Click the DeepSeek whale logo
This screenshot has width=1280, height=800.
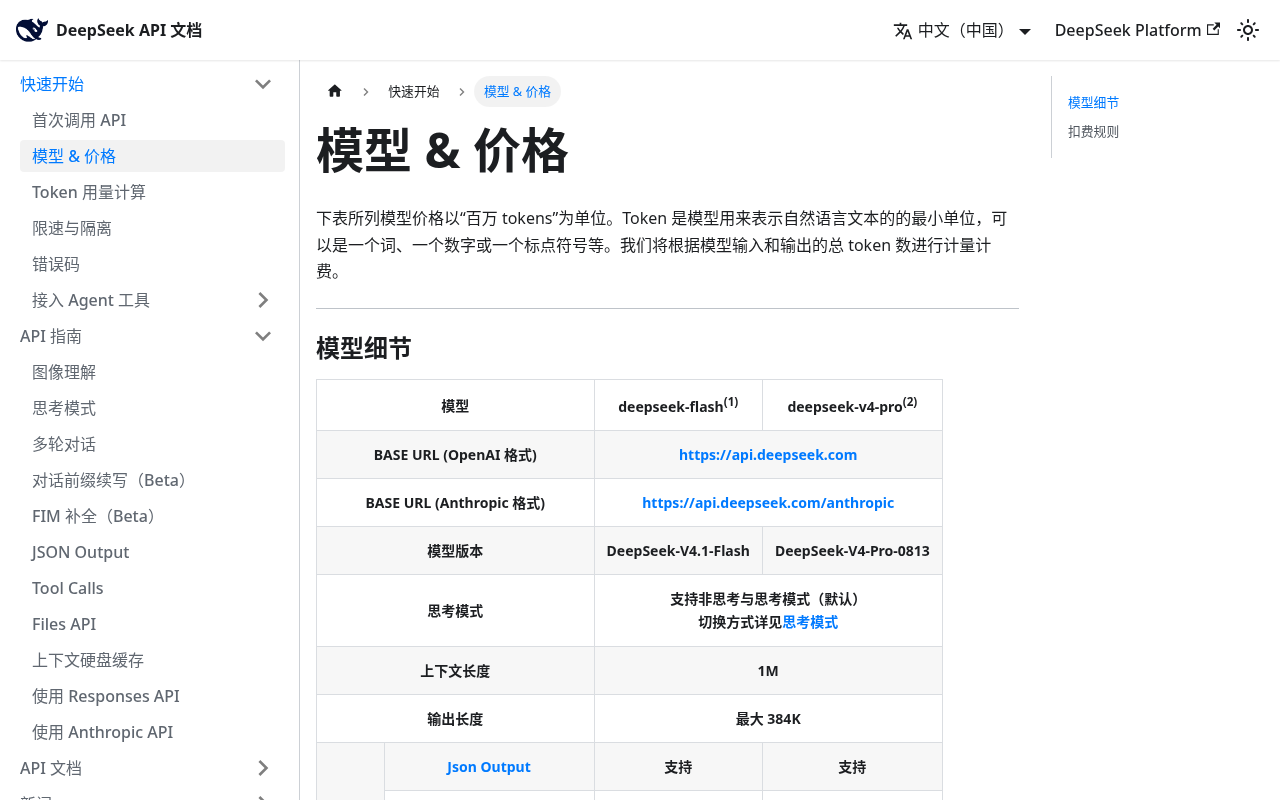32,30
